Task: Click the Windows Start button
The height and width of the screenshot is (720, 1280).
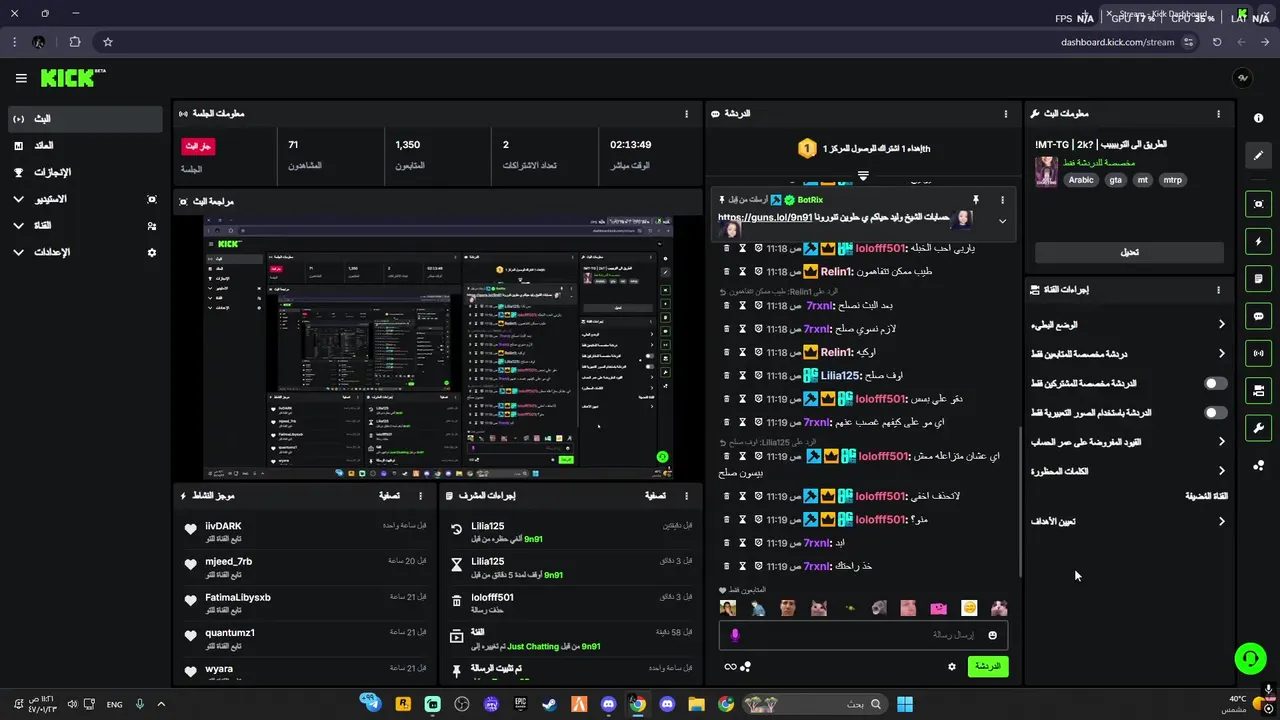Action: 905,704
